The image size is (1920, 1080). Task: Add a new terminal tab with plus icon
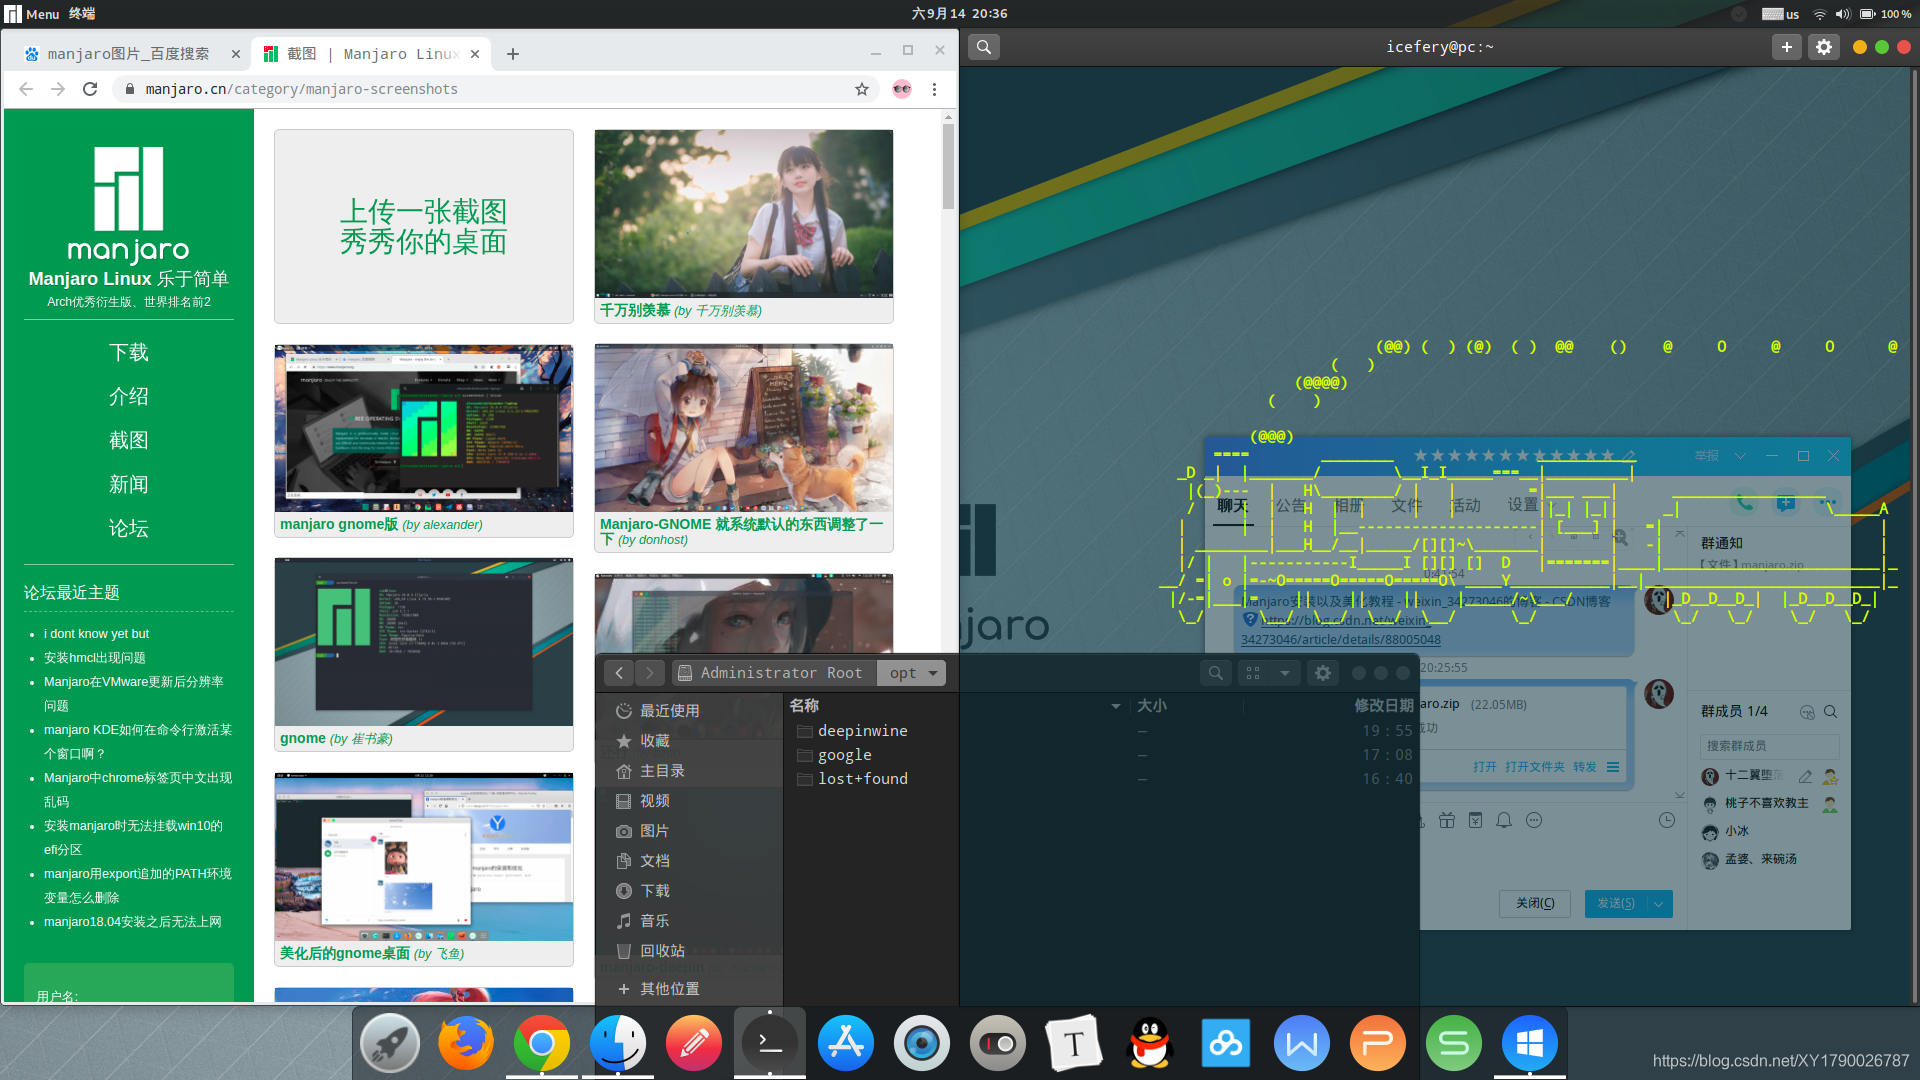[x=1787, y=47]
